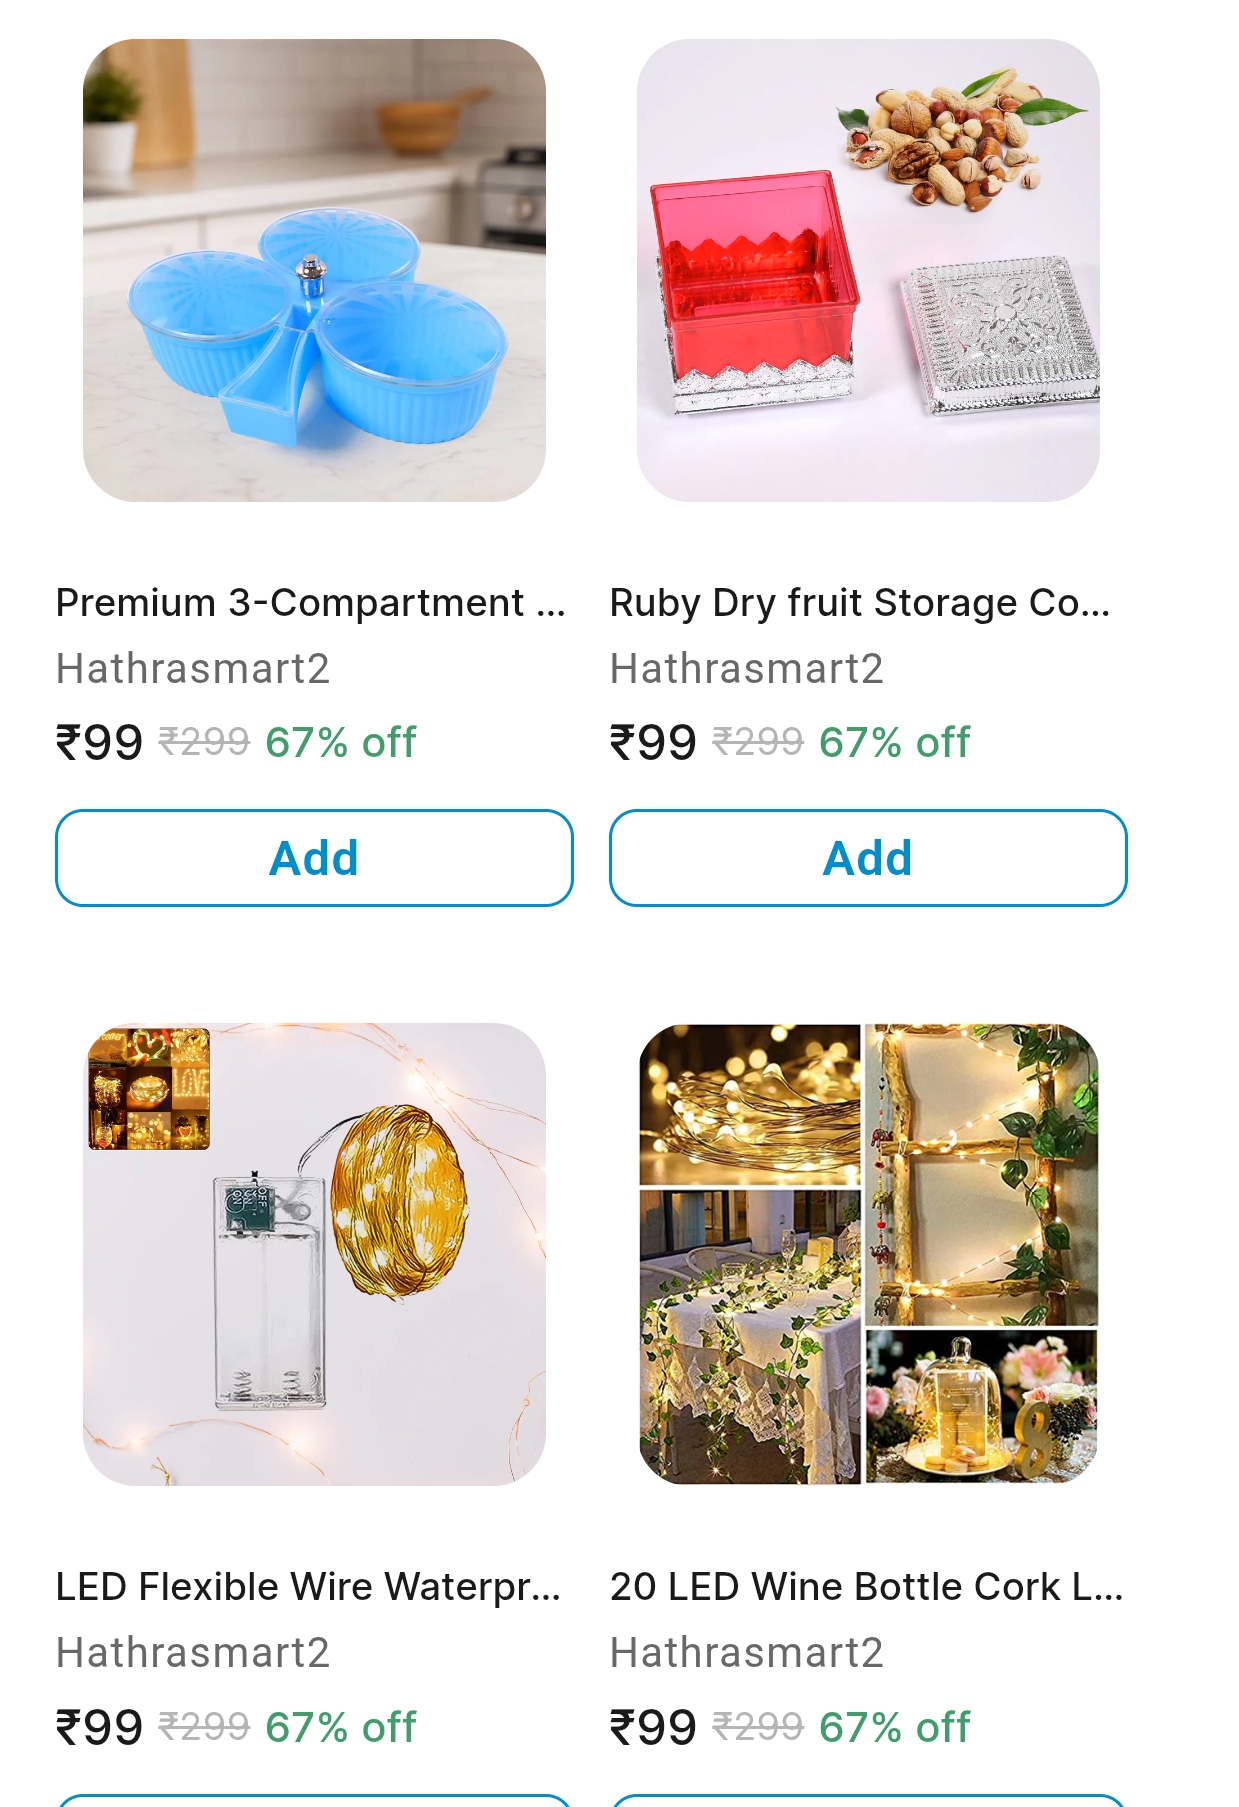Tap Hathrasmart2 seller under Ruby storage box
This screenshot has width=1239, height=1807.
tap(747, 669)
